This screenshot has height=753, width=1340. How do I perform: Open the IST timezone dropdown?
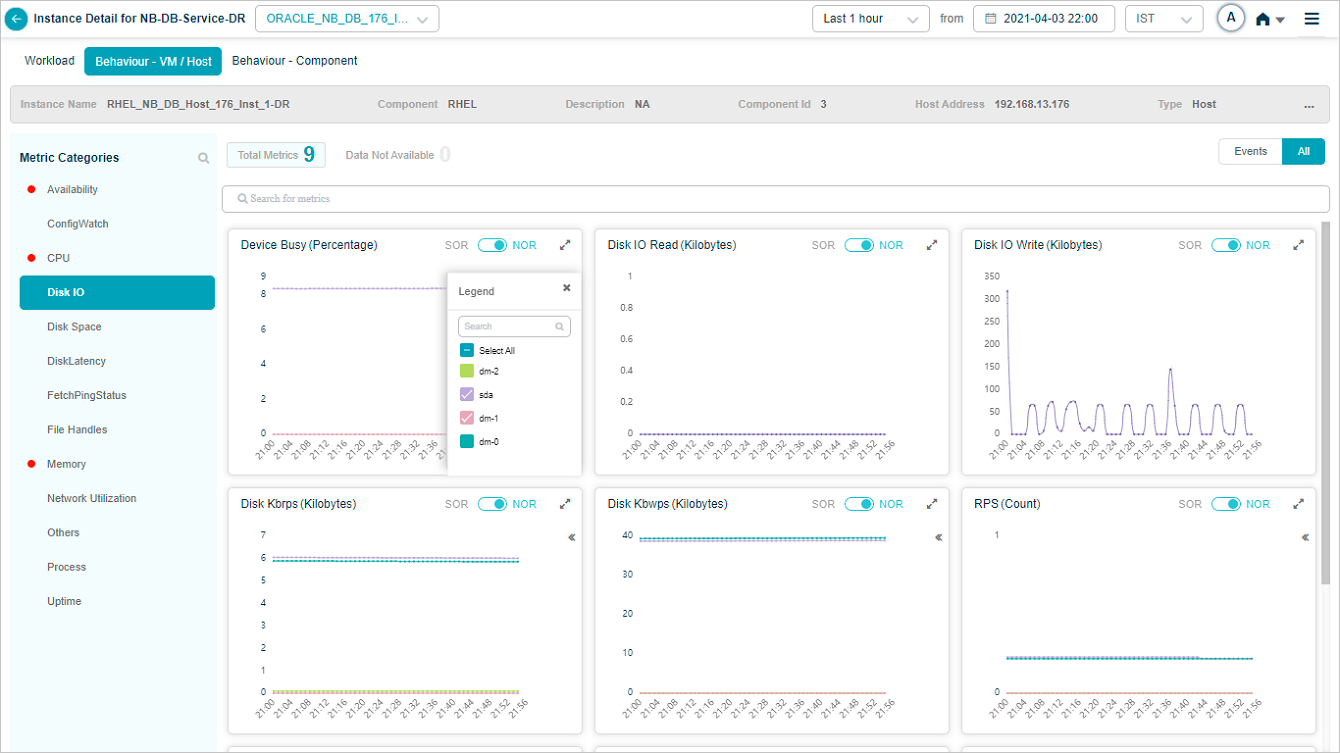click(x=1163, y=19)
